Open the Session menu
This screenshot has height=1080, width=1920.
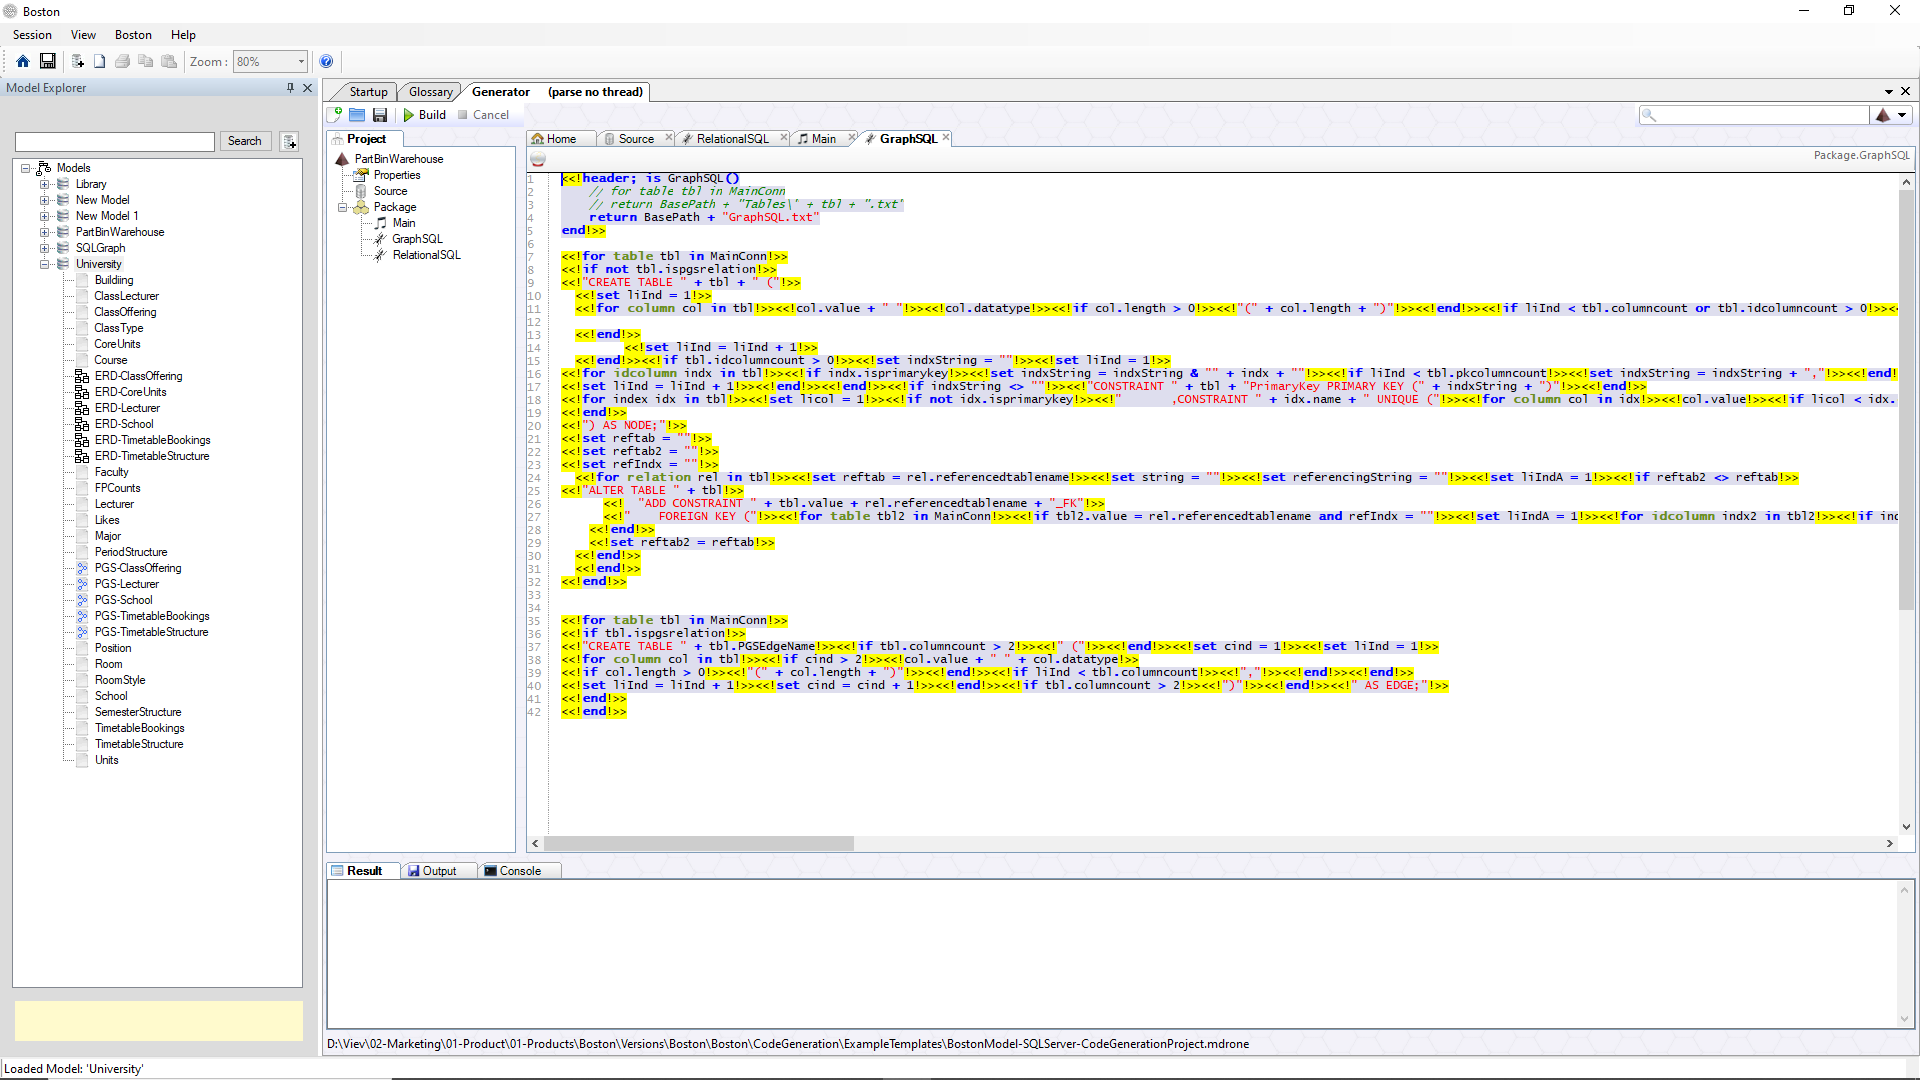32,35
